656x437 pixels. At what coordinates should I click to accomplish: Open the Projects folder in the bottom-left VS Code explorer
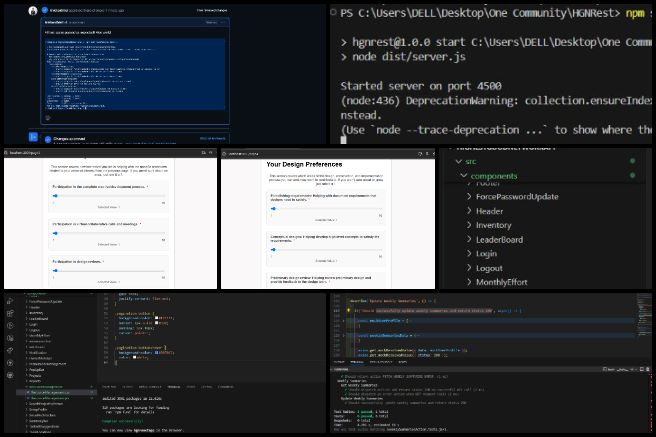[35, 376]
